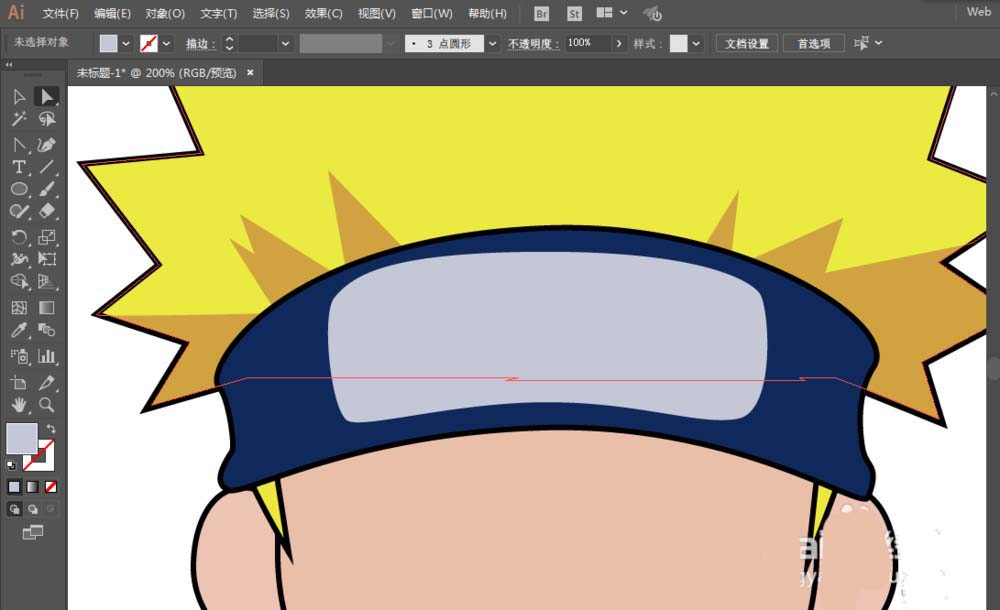Set fill to None mode
Viewport: 1000px width, 610px height.
pyautogui.click(x=50, y=487)
